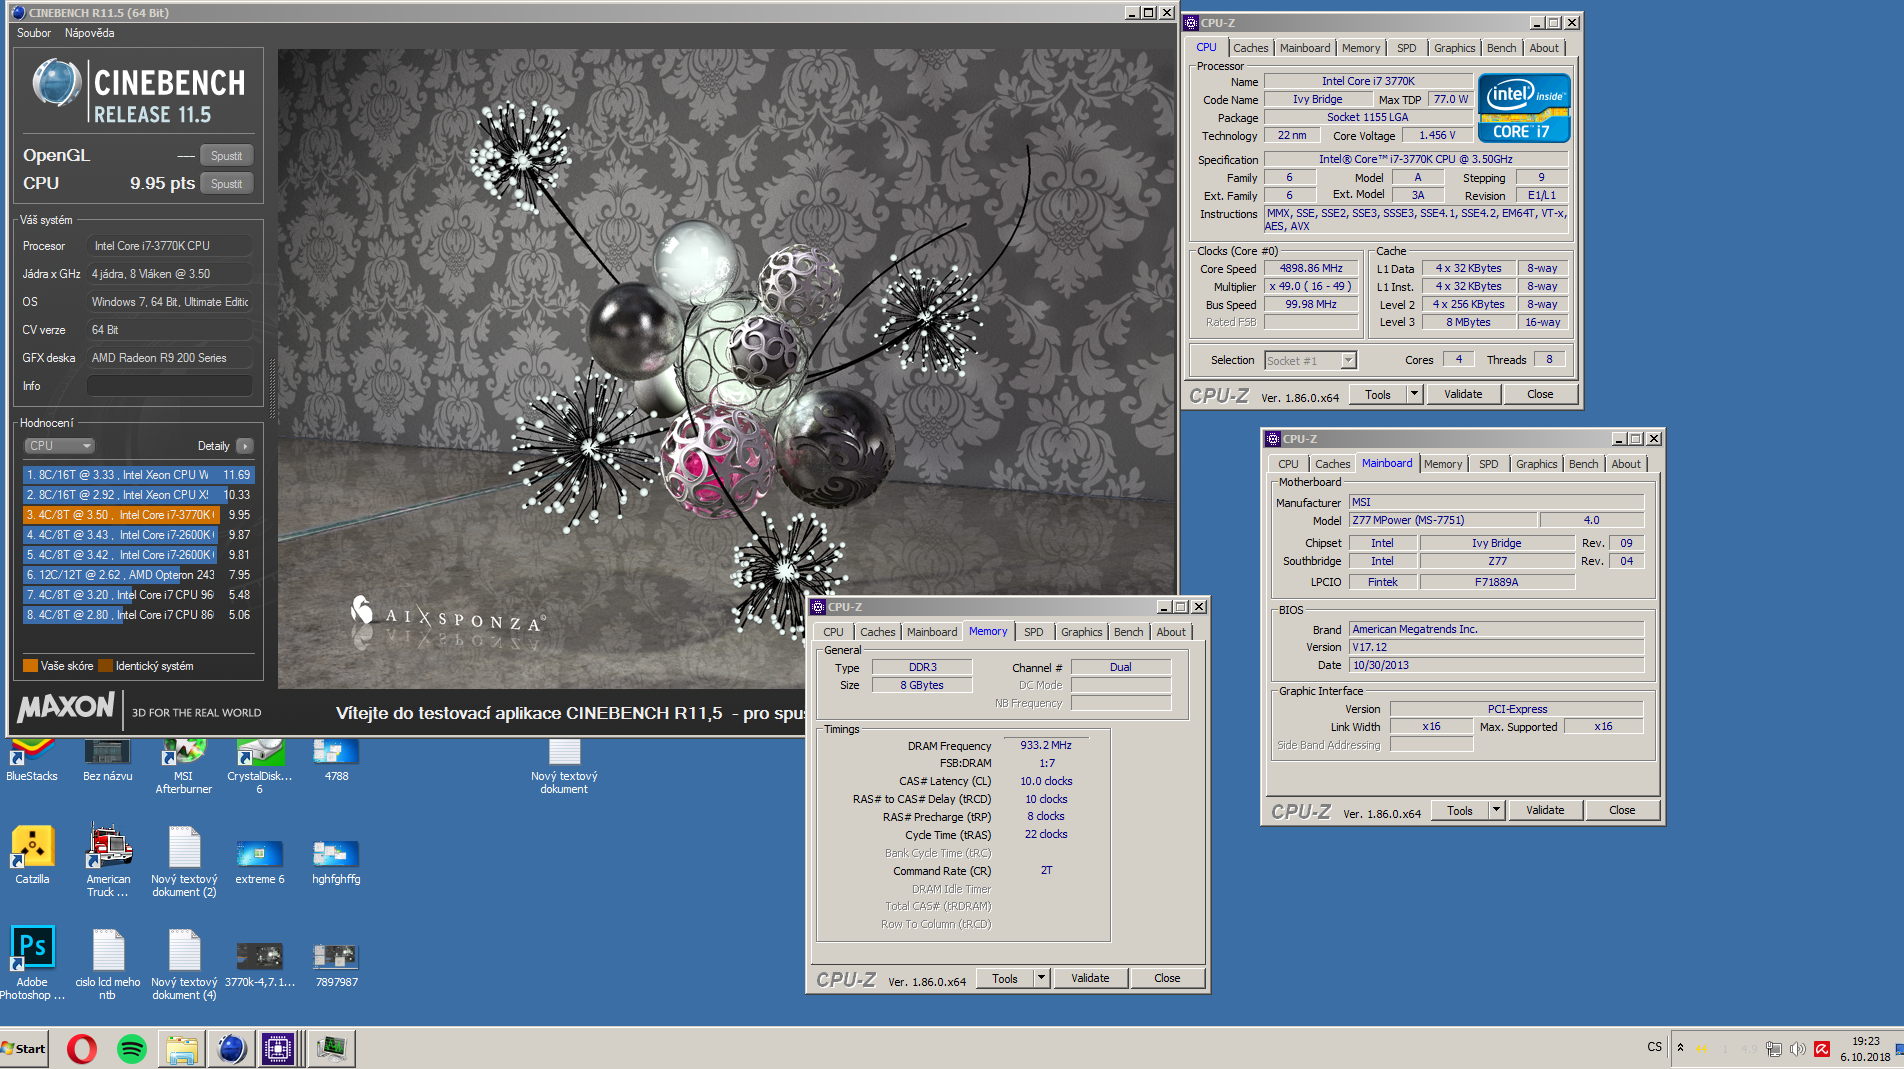1904x1069 pixels.
Task: Open Tools dropdown arrow in Memory CPU-Z
Action: [1041, 979]
